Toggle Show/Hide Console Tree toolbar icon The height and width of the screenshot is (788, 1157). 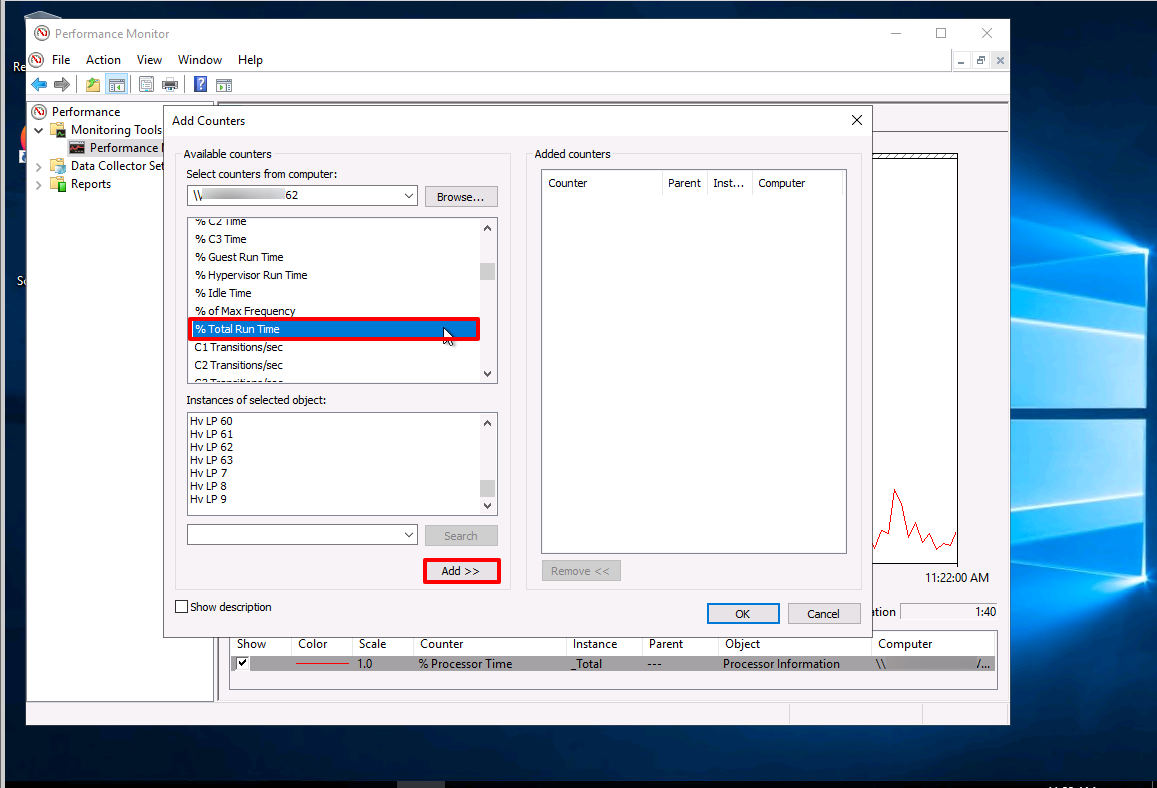coord(117,85)
